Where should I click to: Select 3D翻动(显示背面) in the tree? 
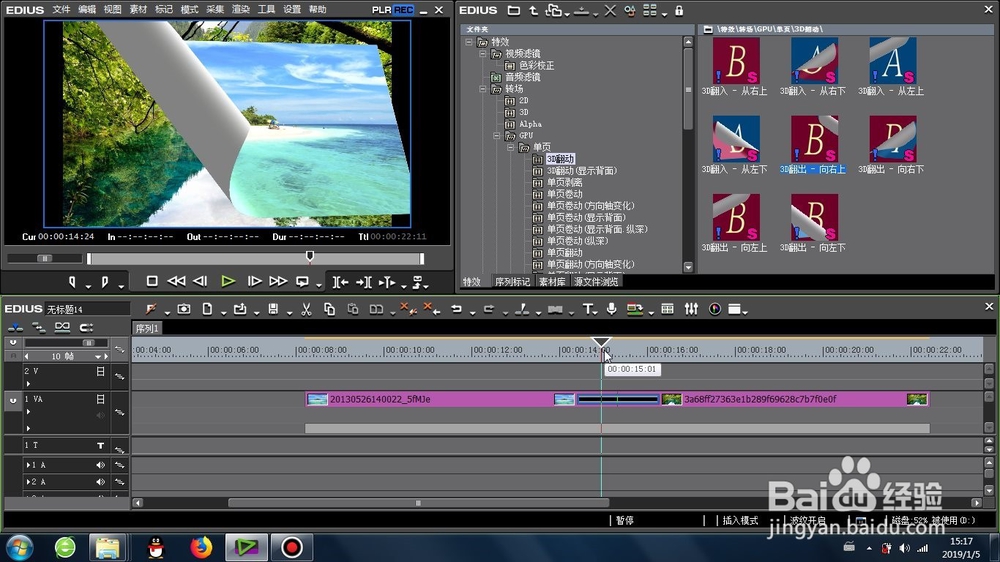[582, 170]
